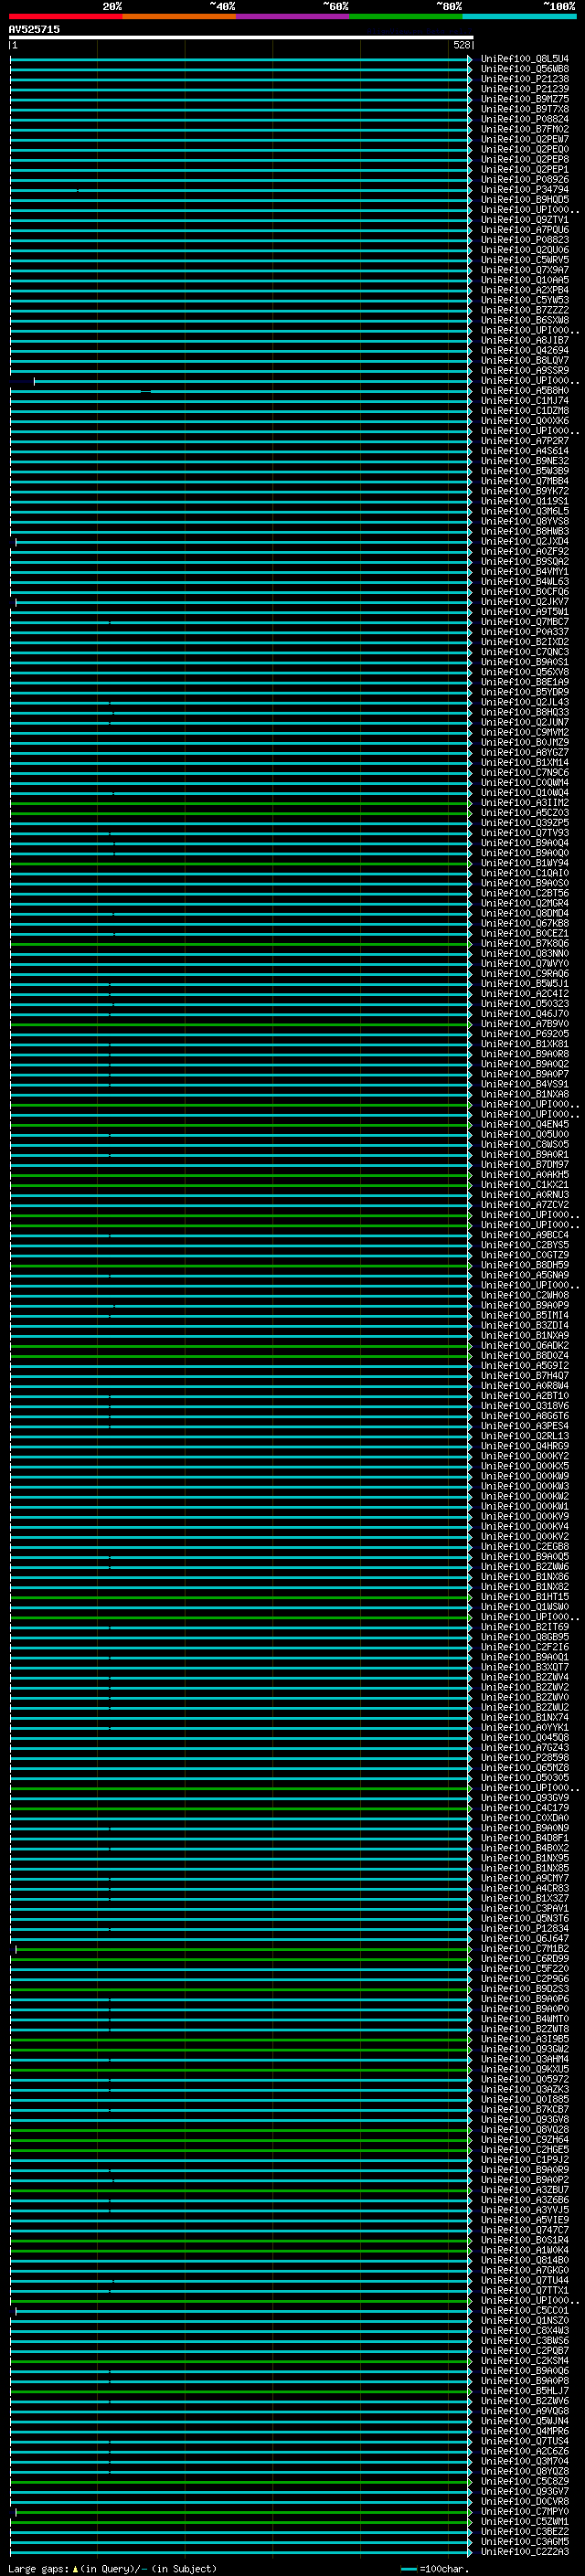Select the UniRef100_Q7TV93 label
The height and width of the screenshot is (2576, 585).
[x=525, y=833]
